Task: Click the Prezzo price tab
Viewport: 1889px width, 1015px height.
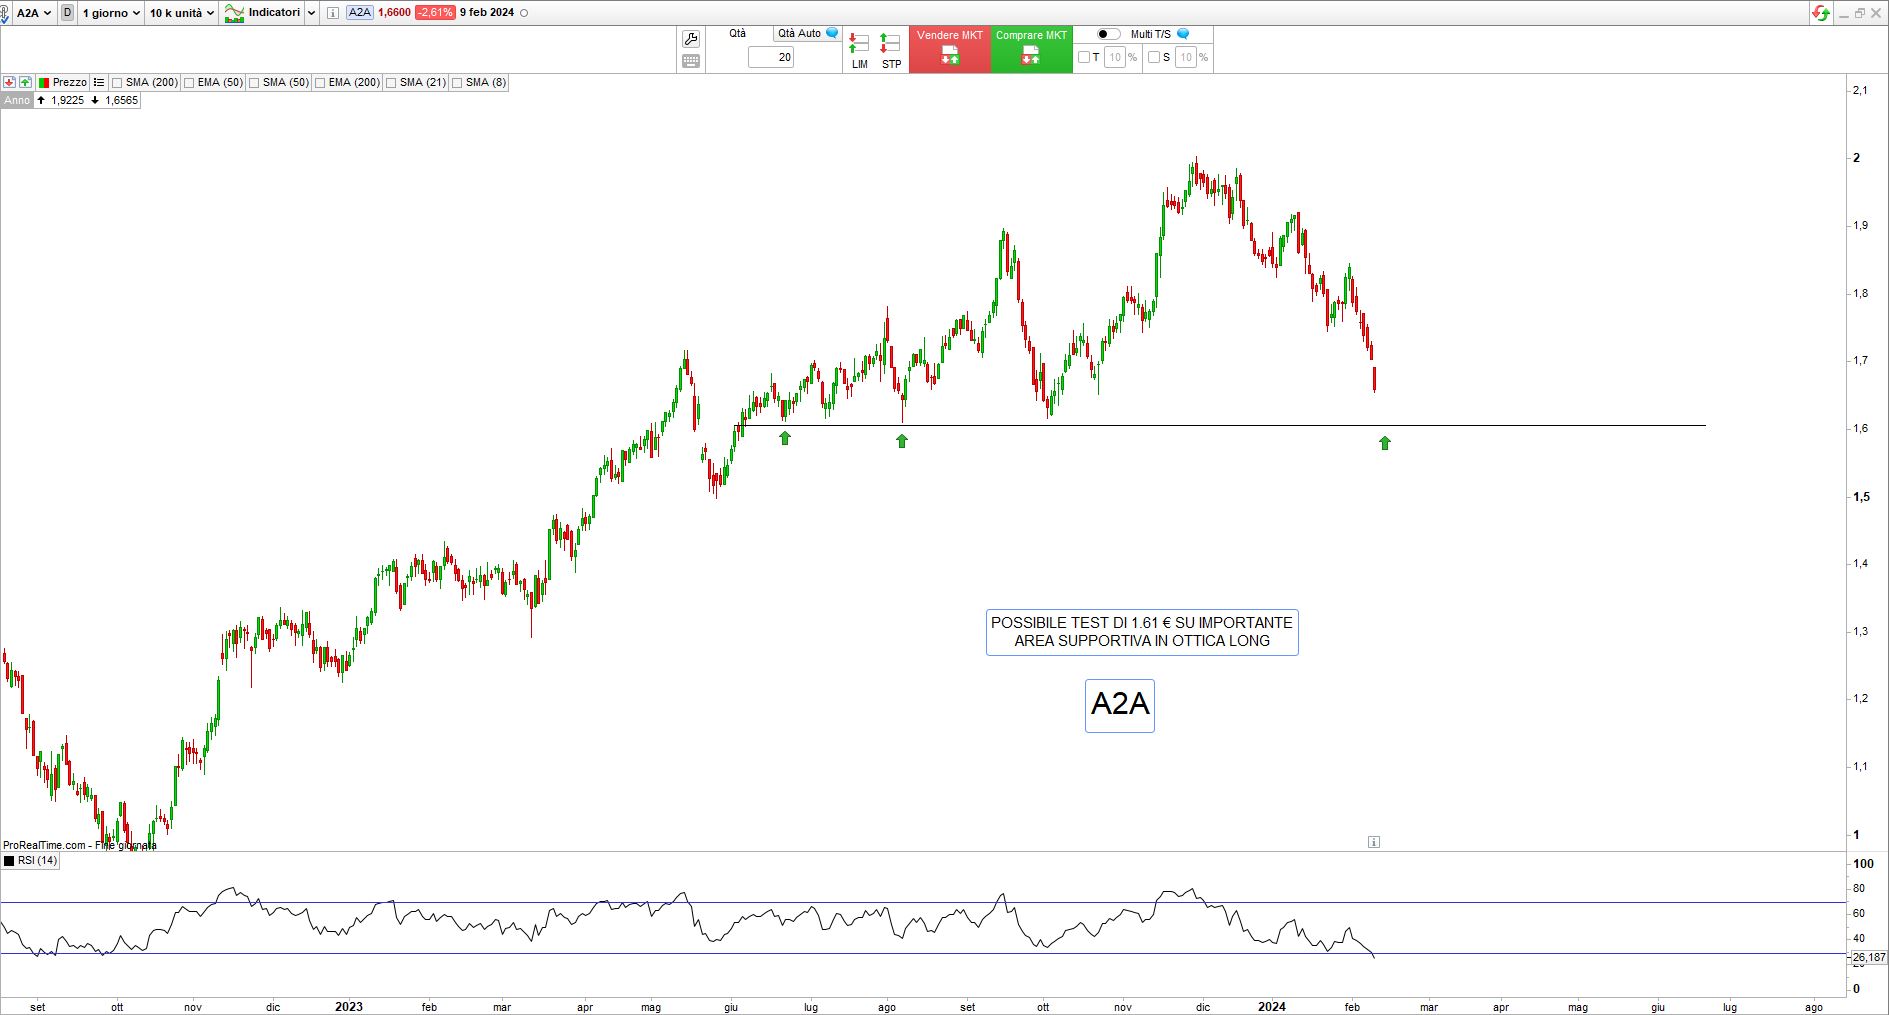Action: coord(69,82)
